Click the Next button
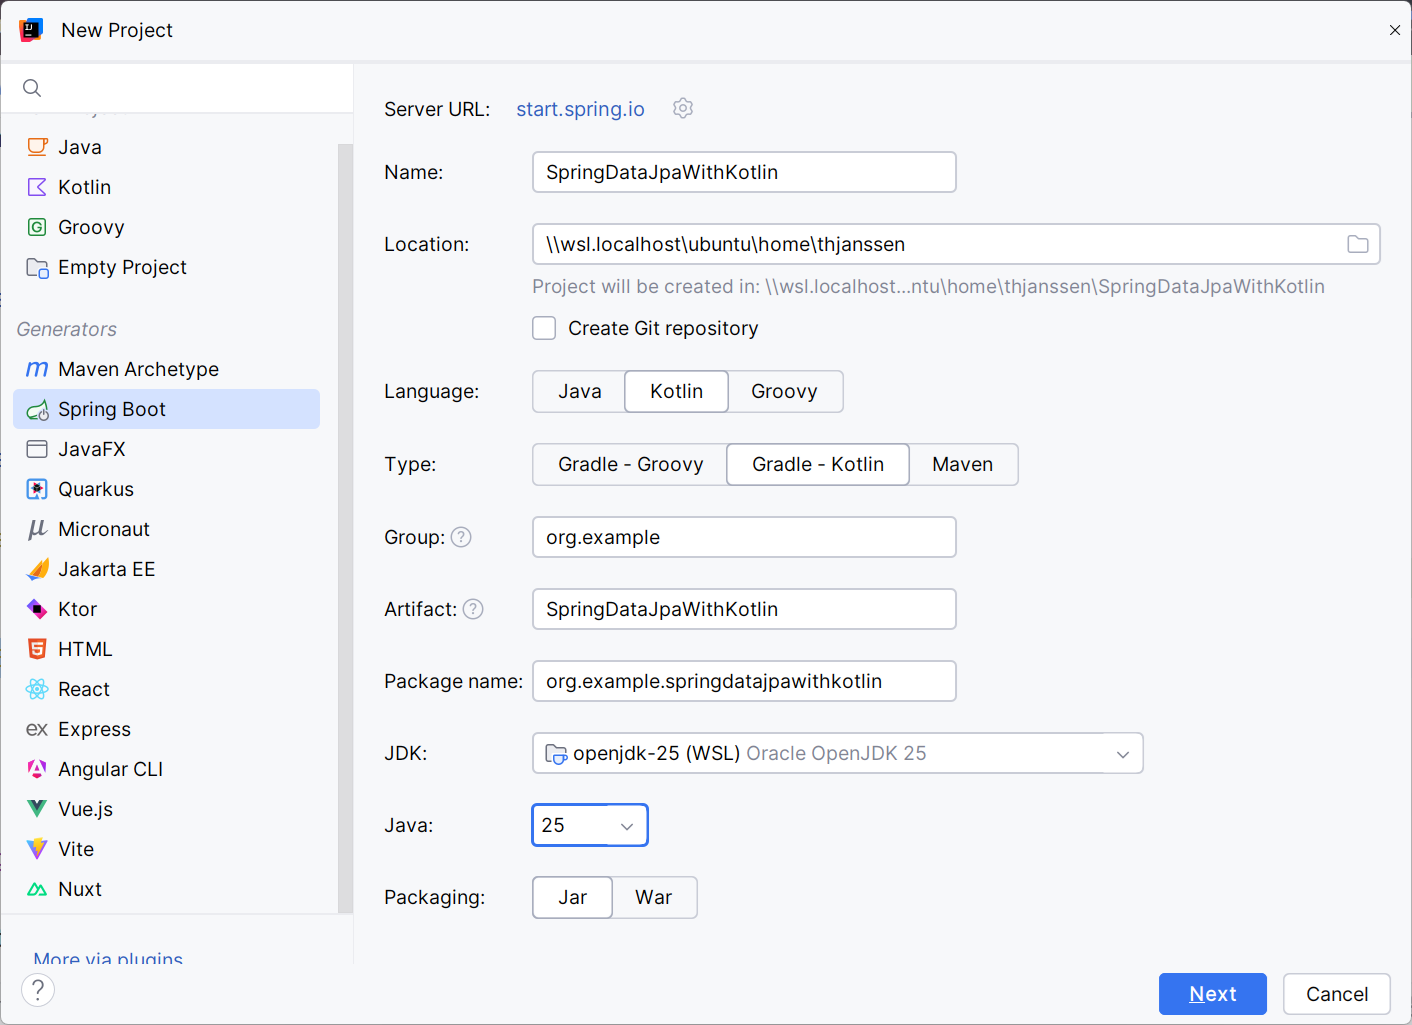The image size is (1412, 1025). pos(1212,994)
